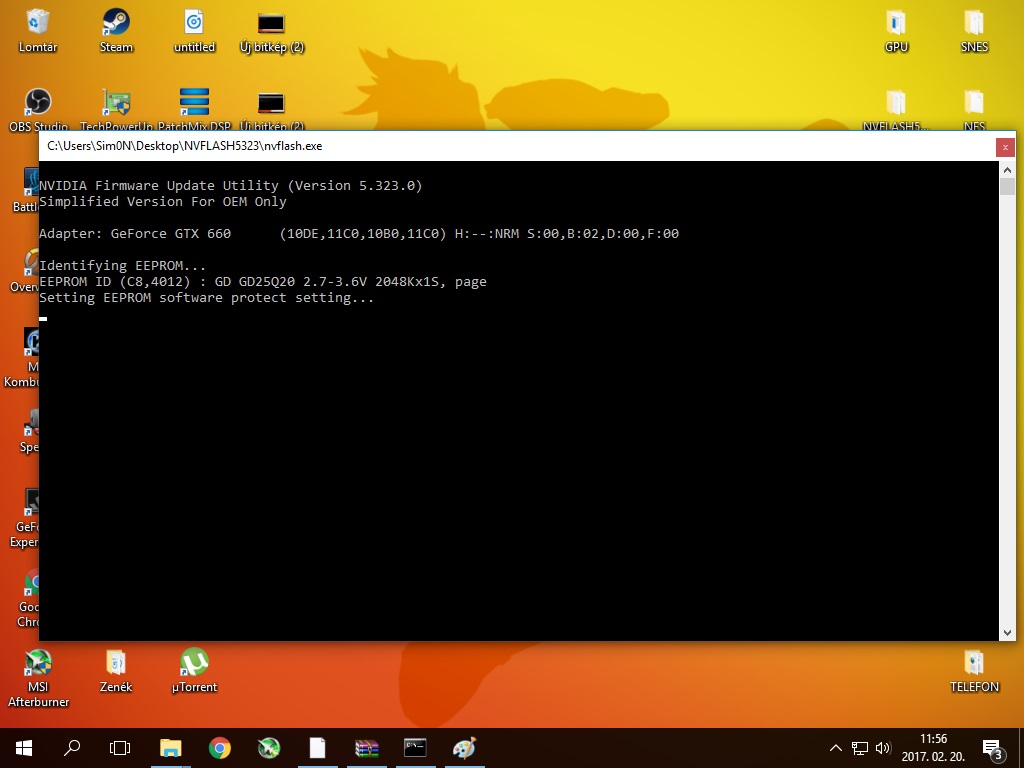Open the GPU folder on desktop
Screen dimensions: 1024x768
896,30
